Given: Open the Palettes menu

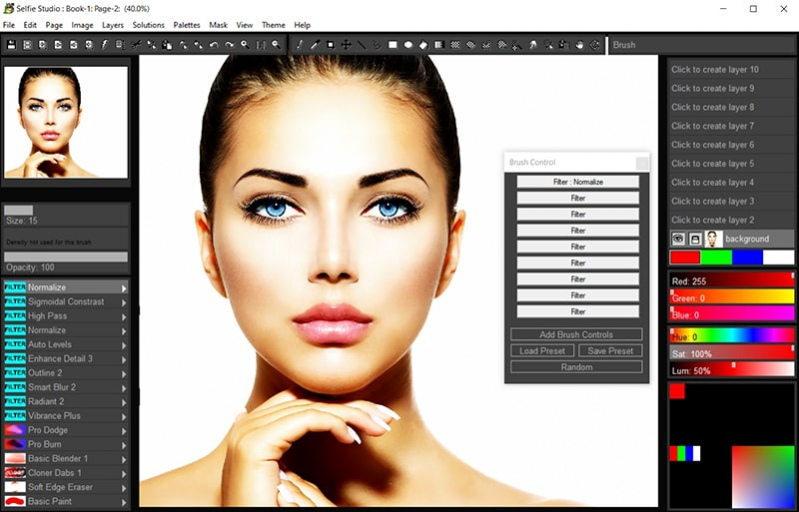Looking at the screenshot, I should (x=187, y=25).
